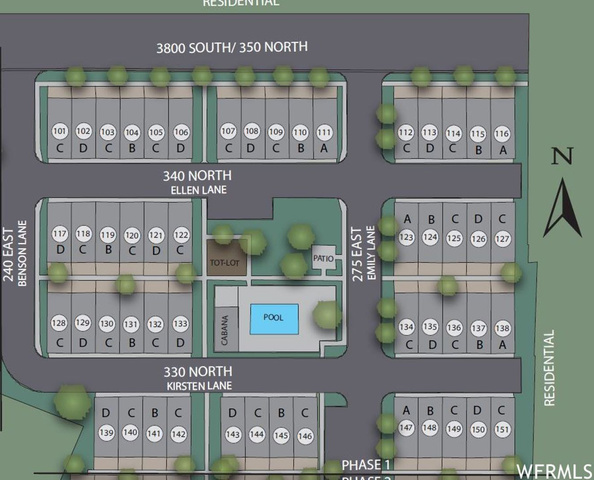Screen dimensions: 594x480
Task: Click lot 122 number marker
Action: (181, 235)
